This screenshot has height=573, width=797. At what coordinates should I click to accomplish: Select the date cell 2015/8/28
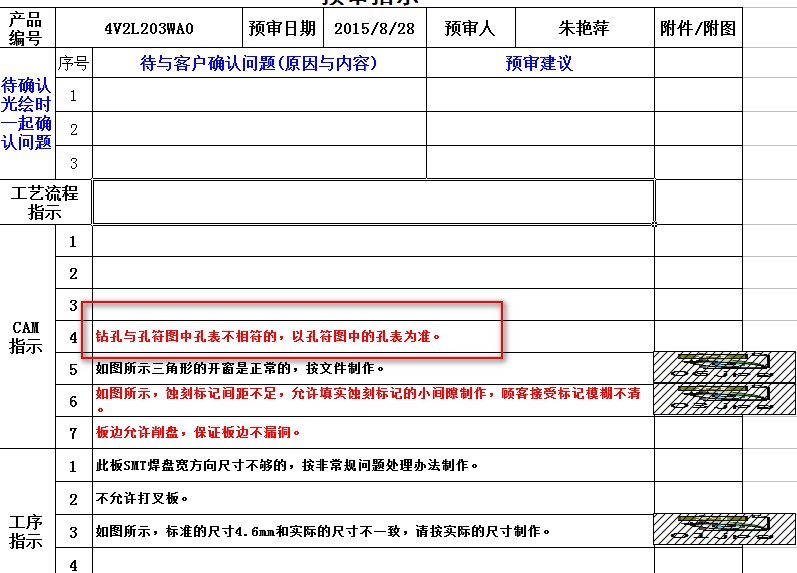click(x=375, y=28)
